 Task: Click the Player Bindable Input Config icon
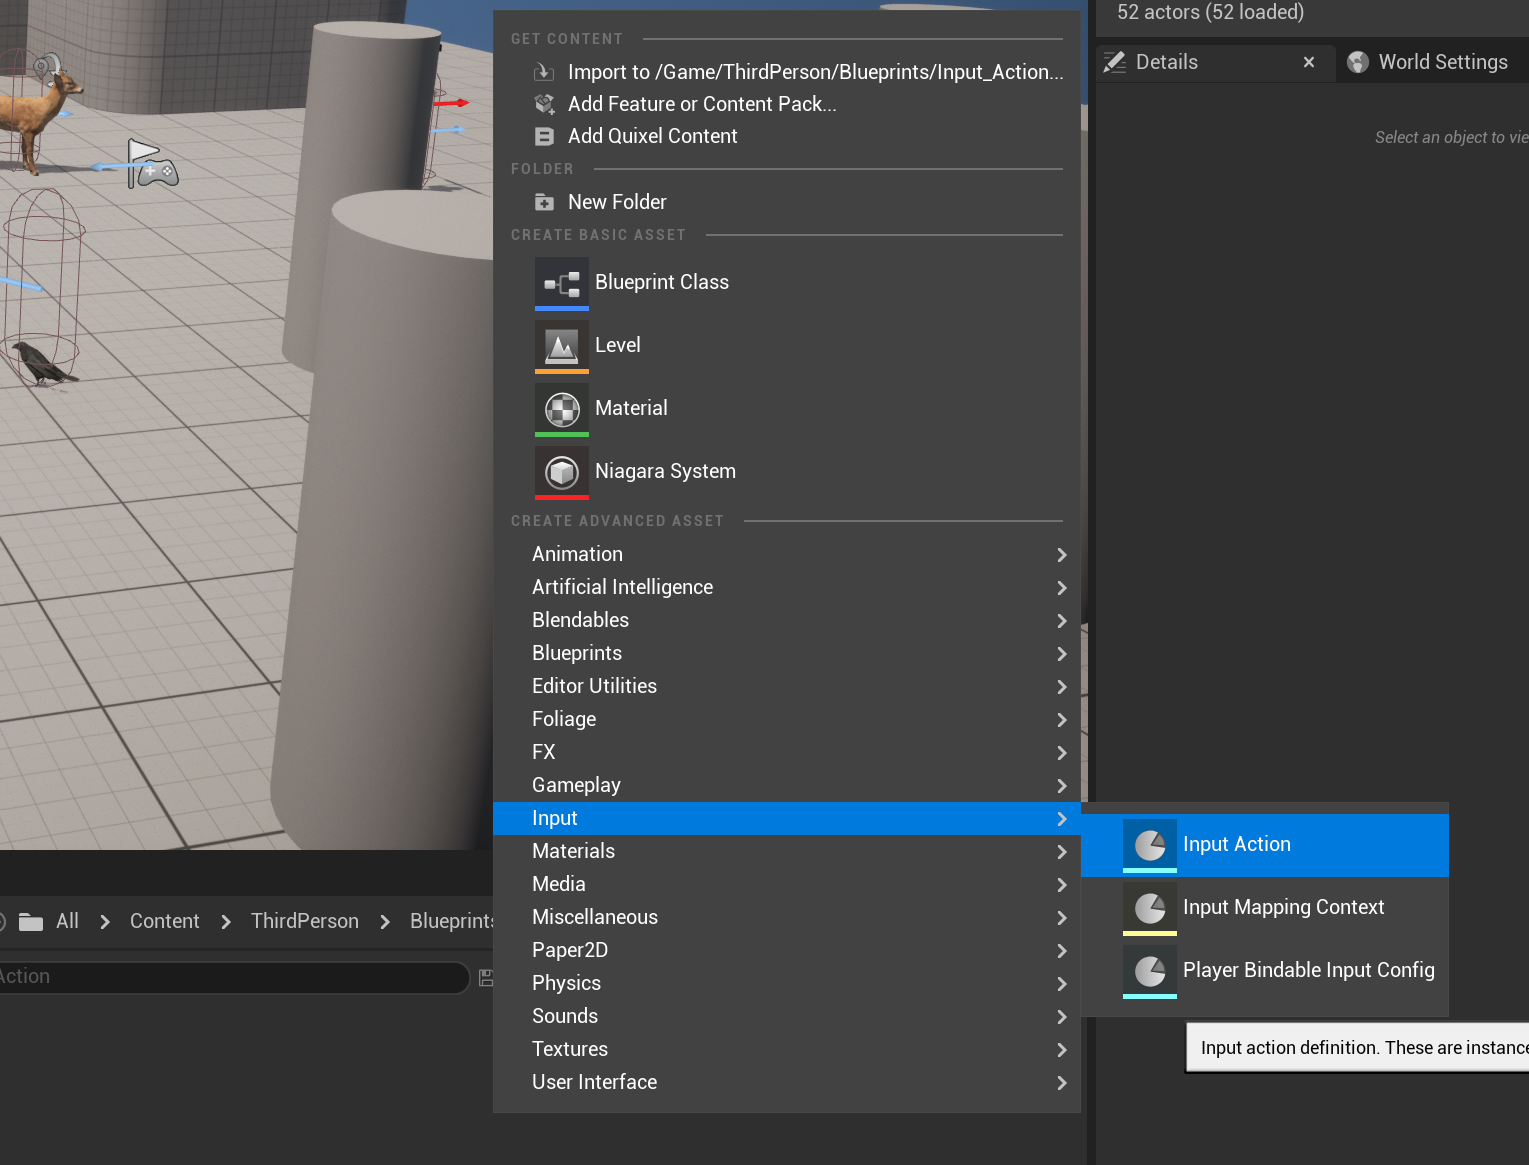pyautogui.click(x=1149, y=971)
